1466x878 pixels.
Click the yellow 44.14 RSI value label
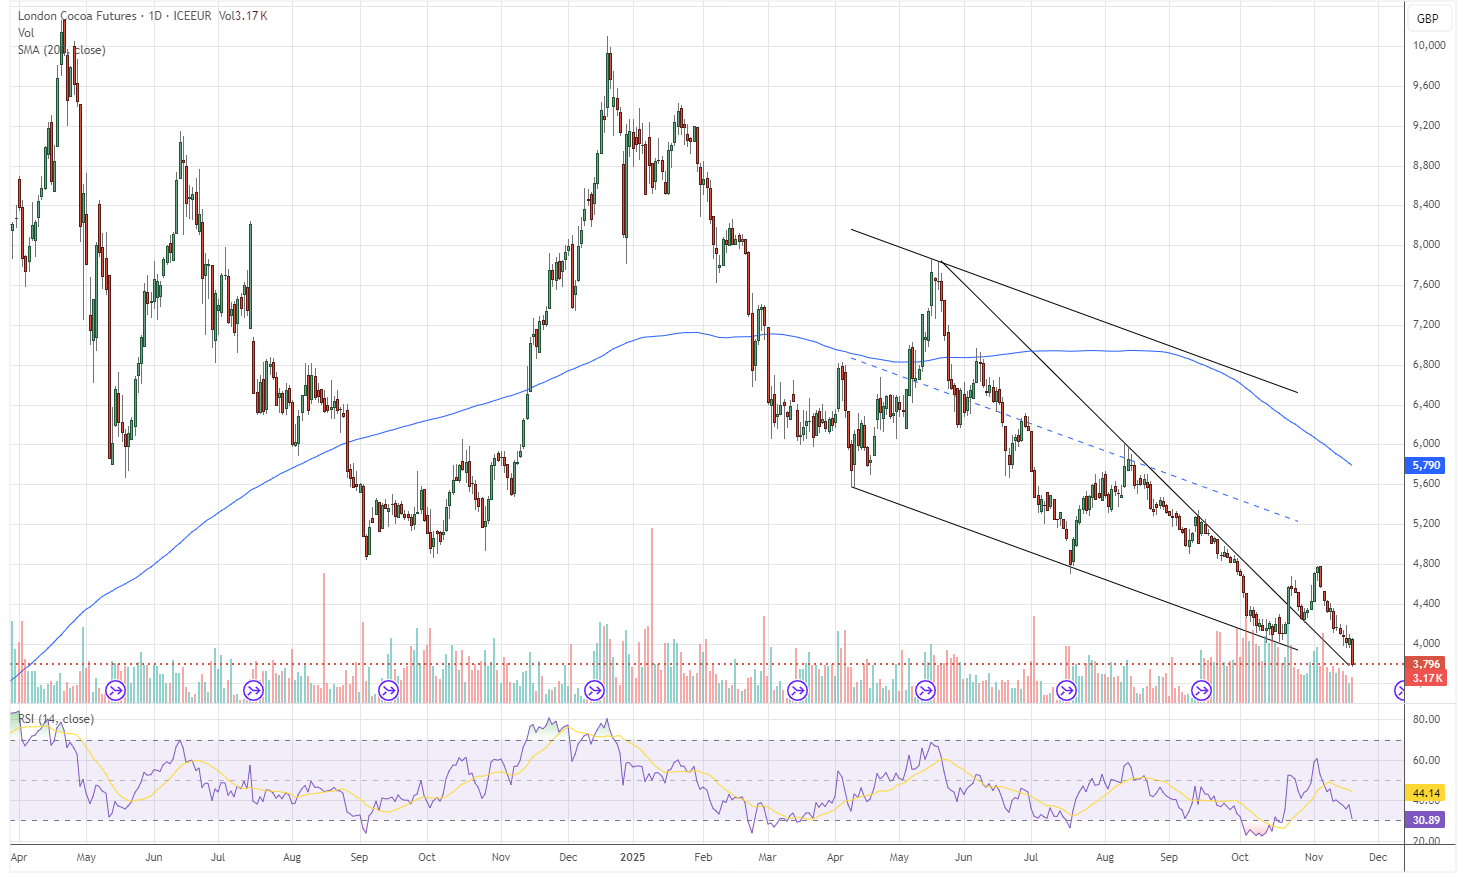pyautogui.click(x=1424, y=792)
